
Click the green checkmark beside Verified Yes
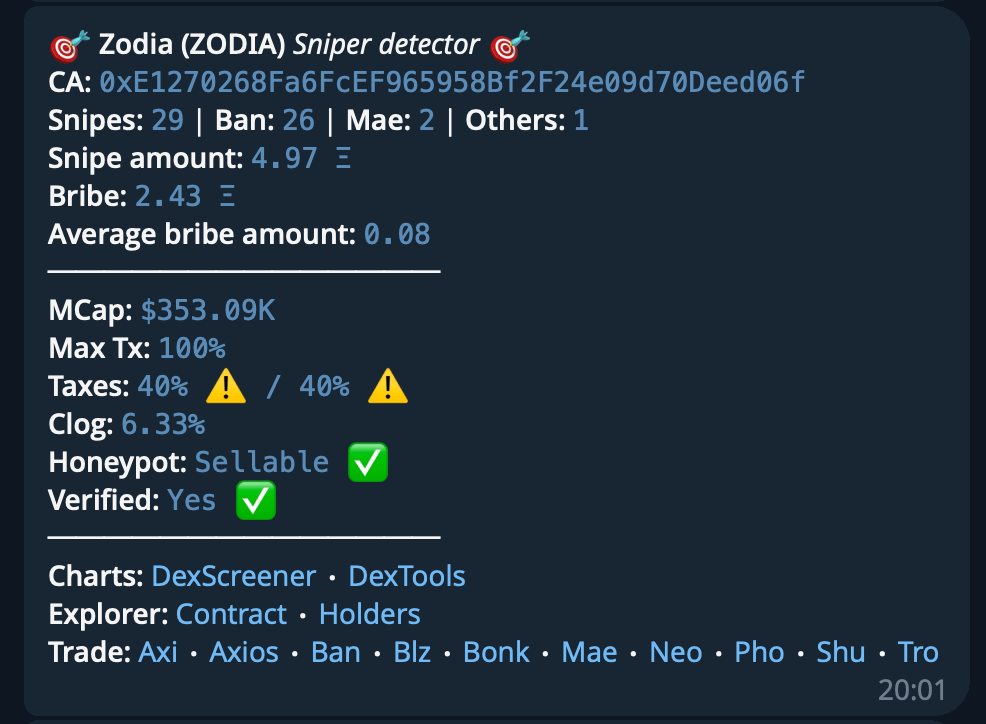tap(255, 499)
